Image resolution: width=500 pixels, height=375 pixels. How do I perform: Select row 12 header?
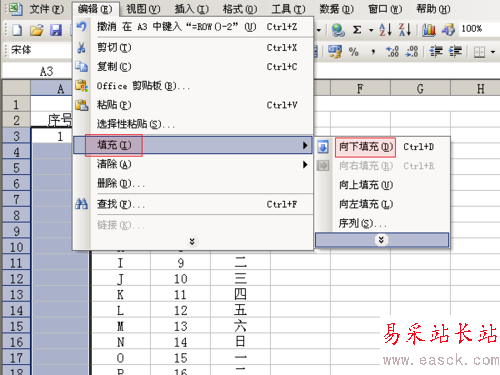(x=16, y=279)
